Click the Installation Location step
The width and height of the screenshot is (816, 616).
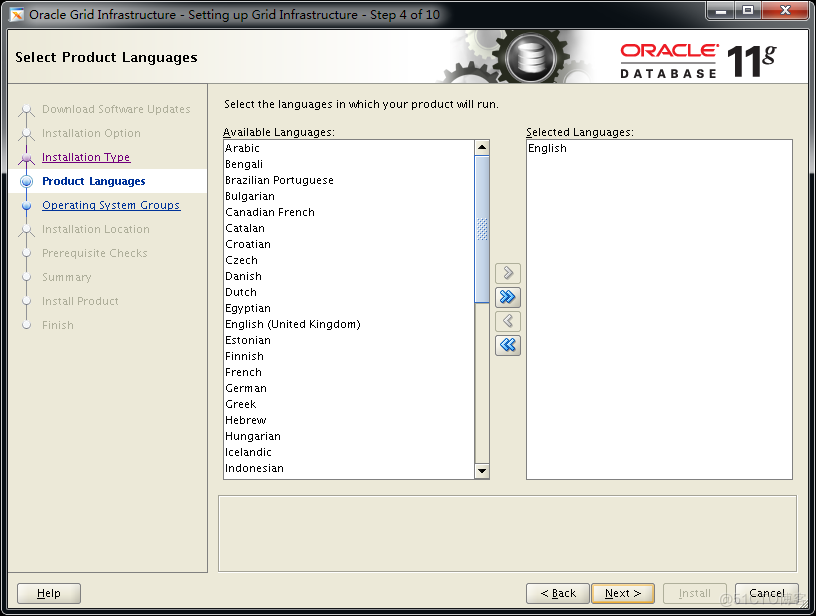(x=96, y=229)
